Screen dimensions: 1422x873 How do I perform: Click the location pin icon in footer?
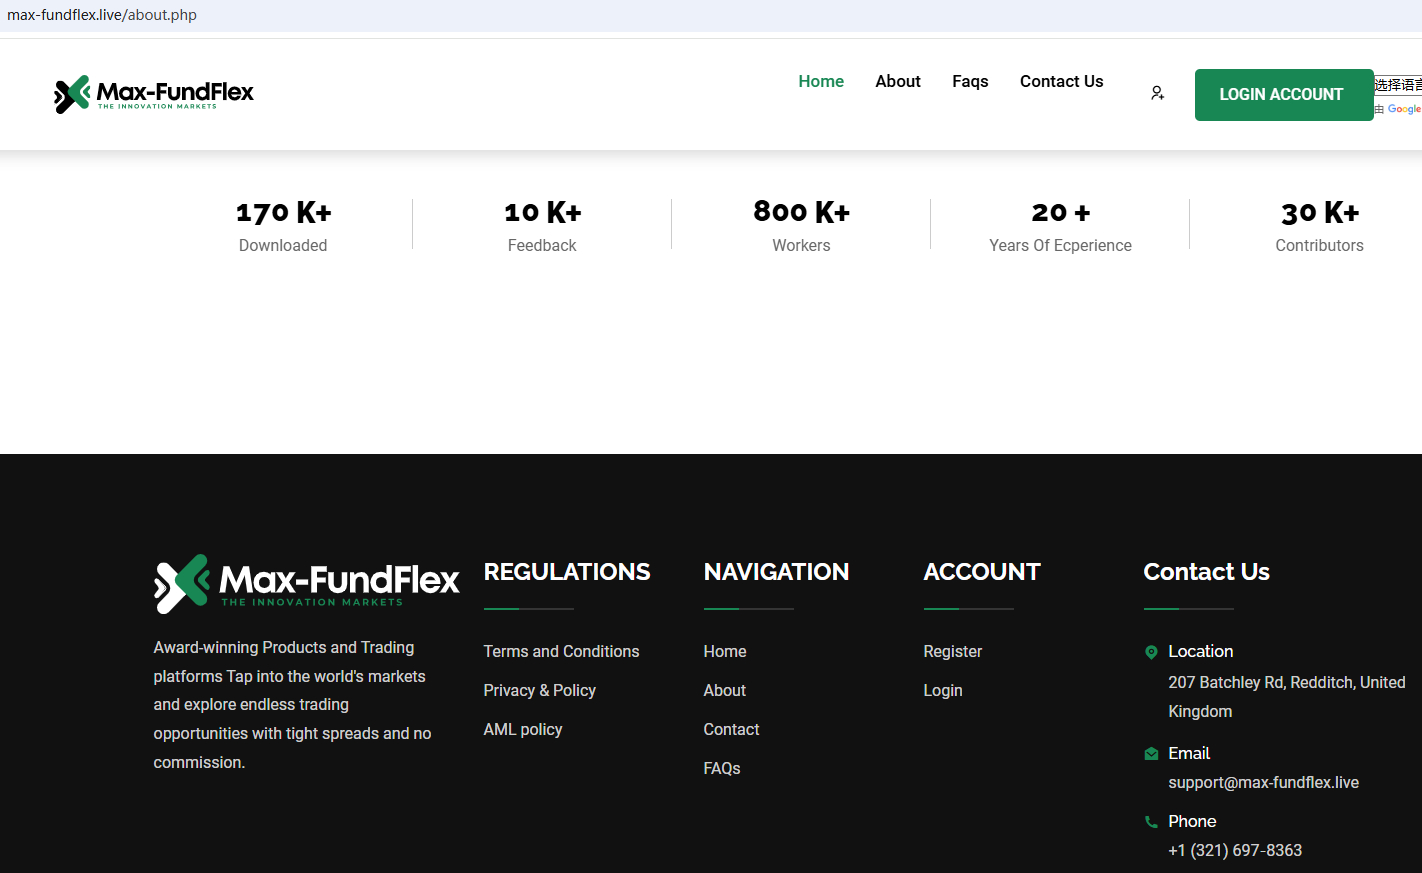1151,652
